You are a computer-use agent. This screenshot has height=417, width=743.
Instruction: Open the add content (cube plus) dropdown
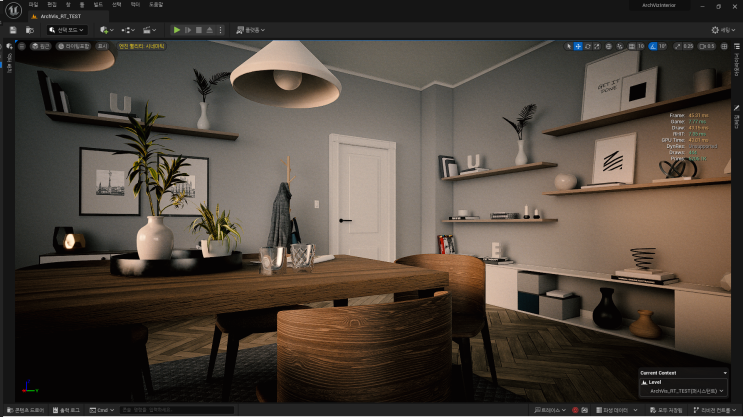107,30
